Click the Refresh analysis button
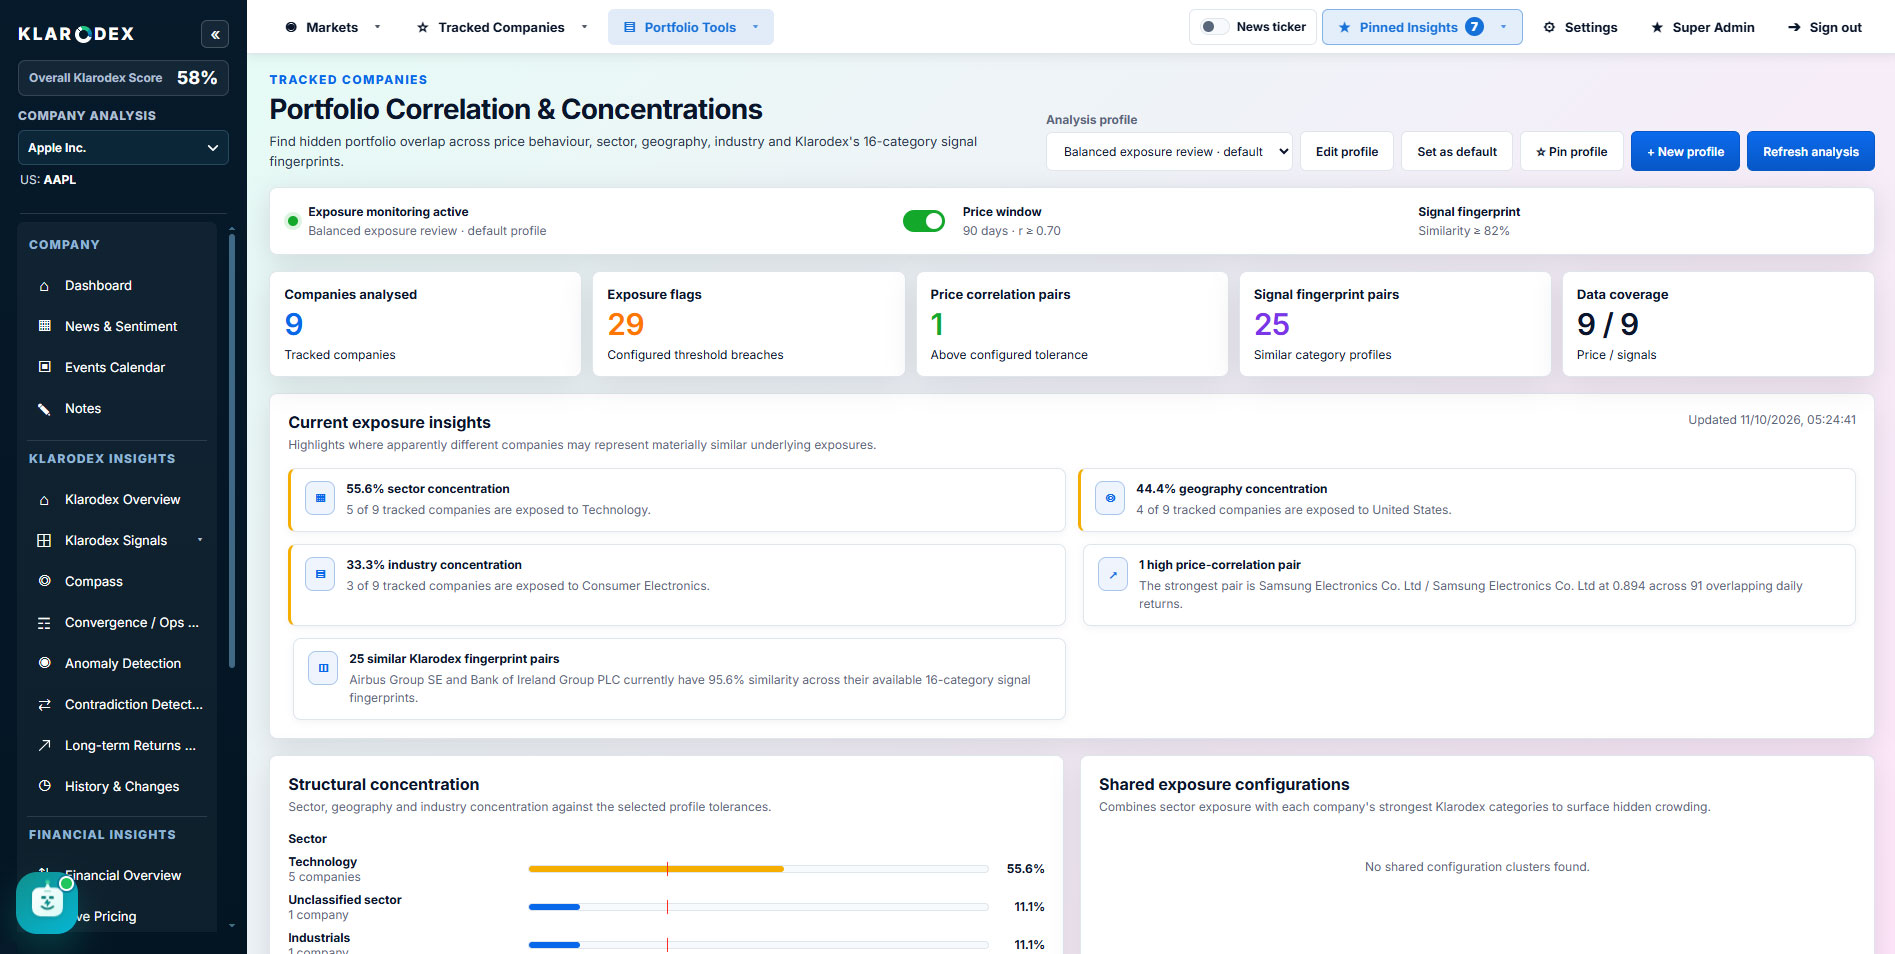This screenshot has width=1895, height=954. pos(1810,152)
